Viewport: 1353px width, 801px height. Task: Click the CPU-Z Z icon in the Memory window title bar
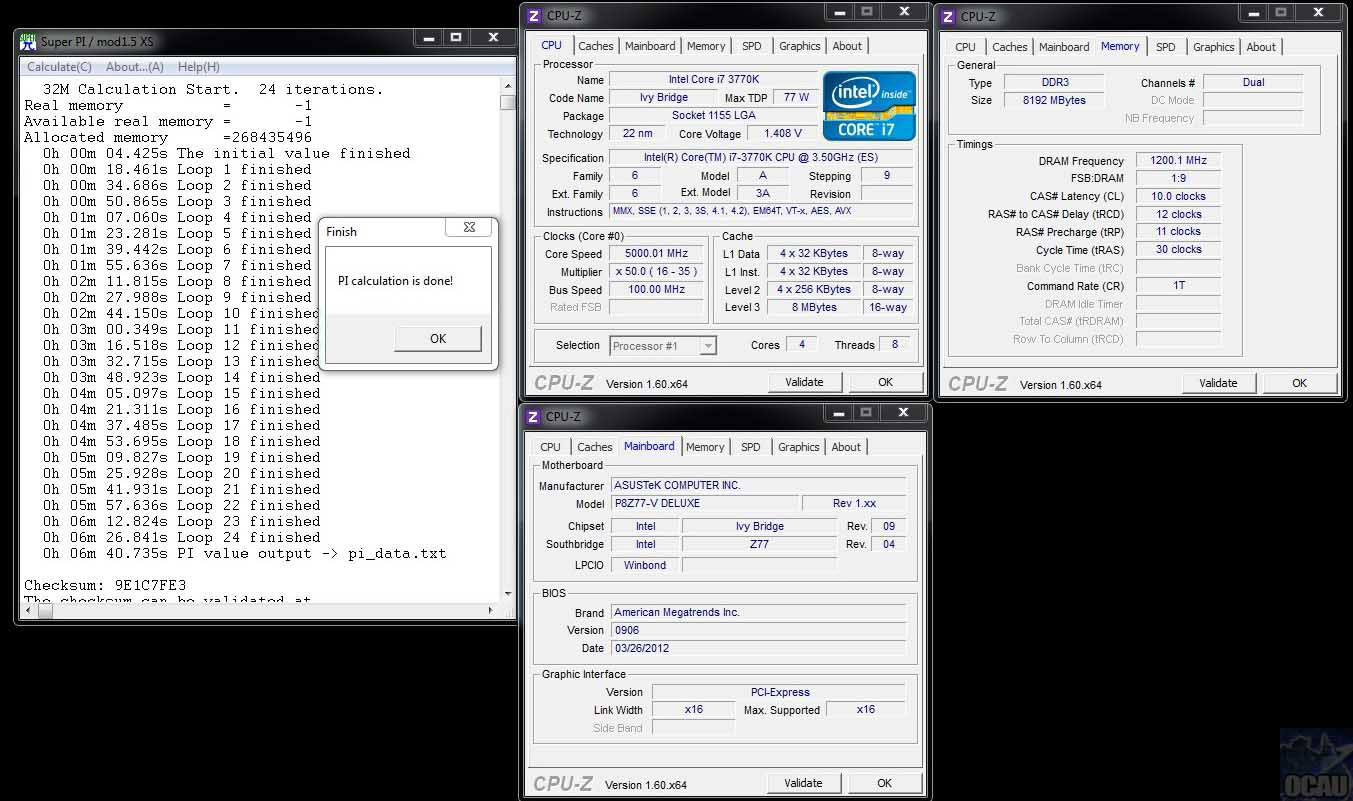coord(947,16)
